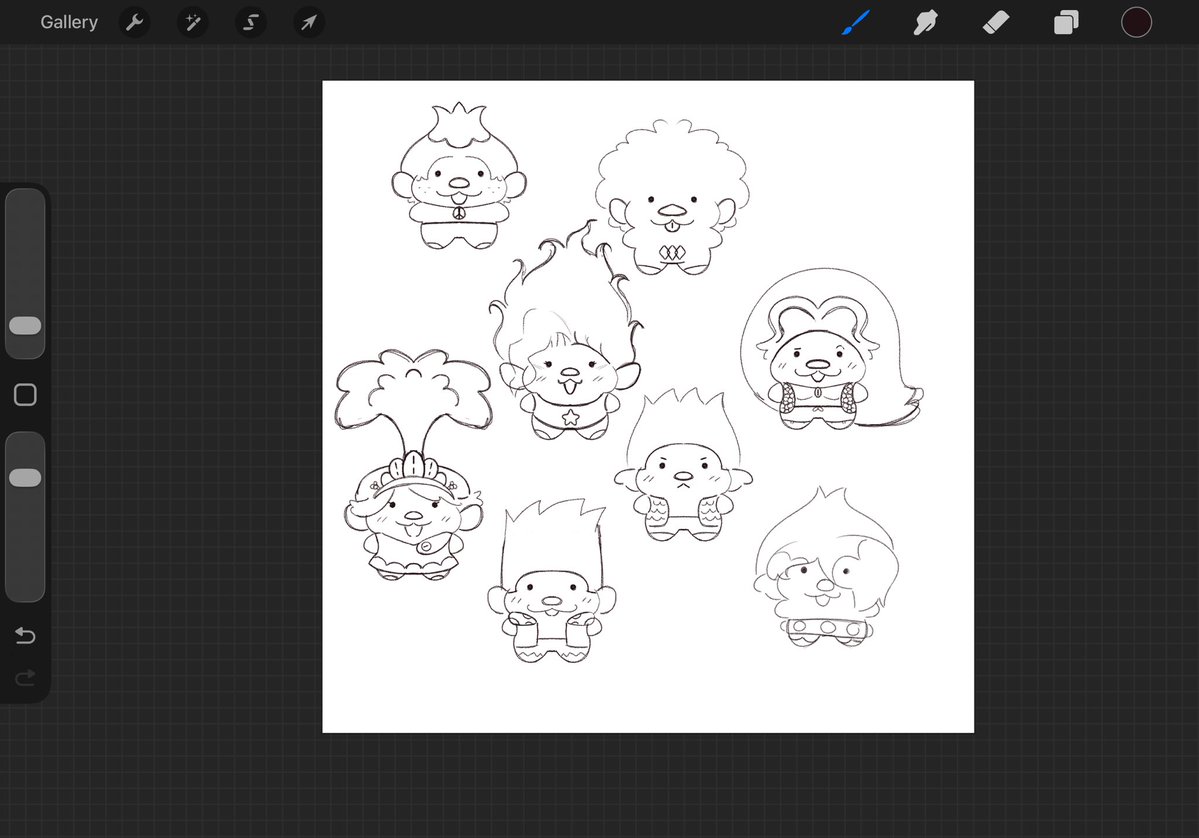Tap the square Modify button in sidebar

pos(25,395)
